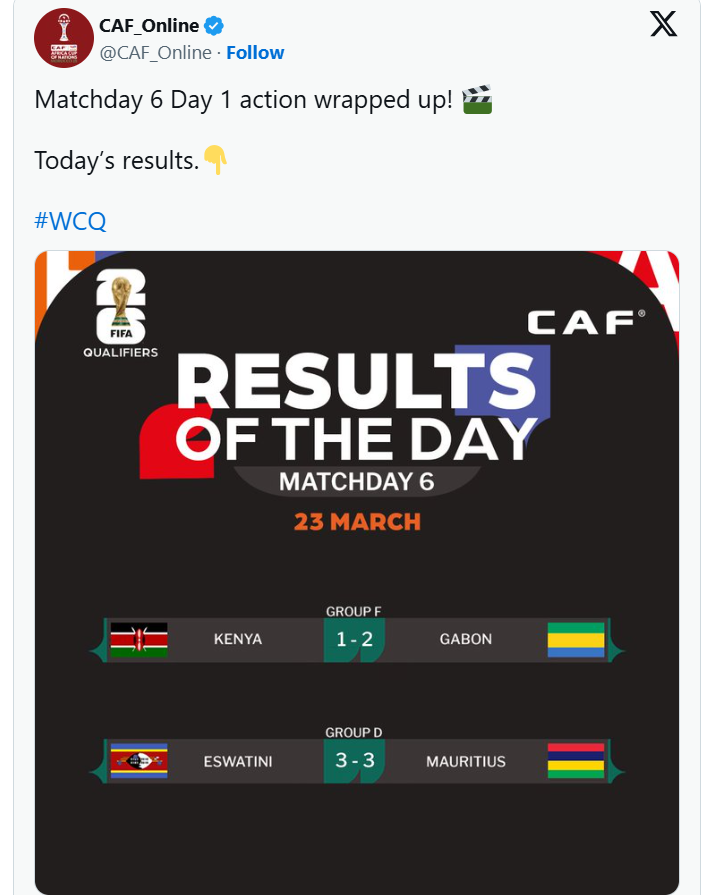
Task: Follow the CAF_Online account
Action: point(255,53)
